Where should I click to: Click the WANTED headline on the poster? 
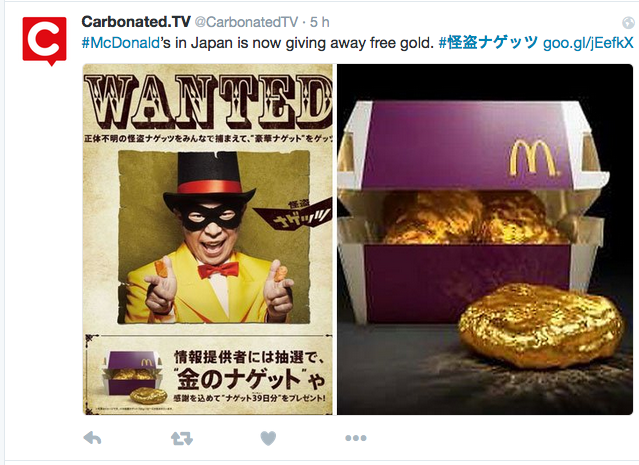208,102
